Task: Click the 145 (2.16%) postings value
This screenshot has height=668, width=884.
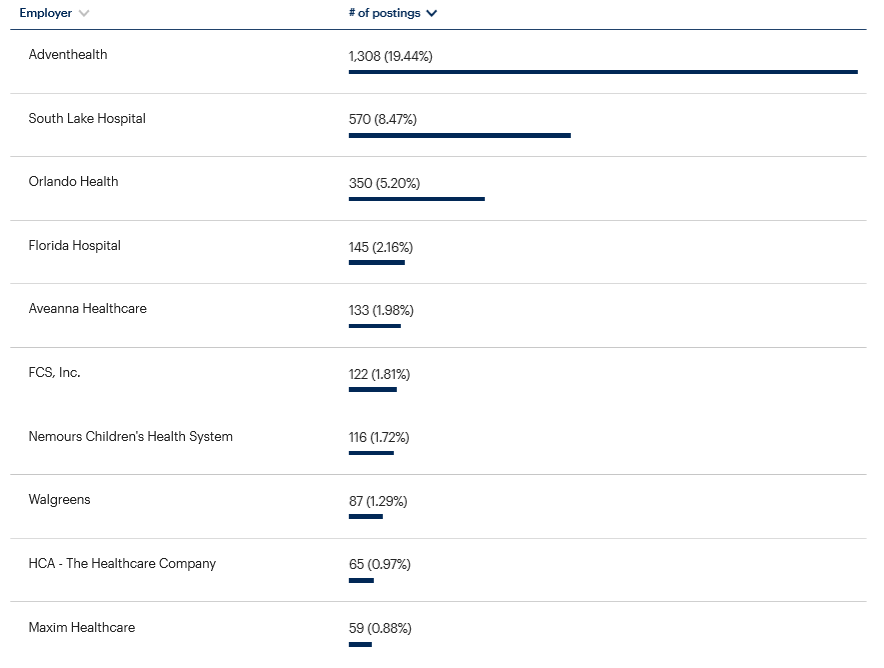Action: [x=380, y=247]
